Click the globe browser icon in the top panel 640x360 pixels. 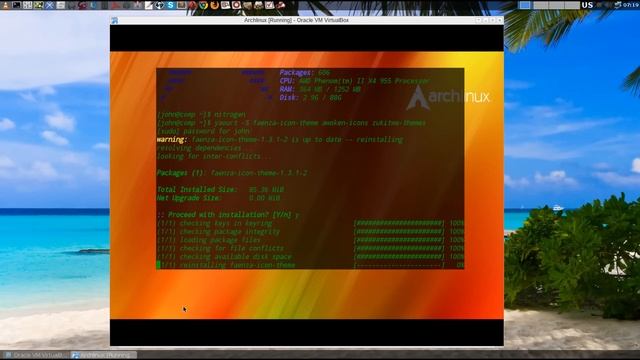click(x=159, y=5)
